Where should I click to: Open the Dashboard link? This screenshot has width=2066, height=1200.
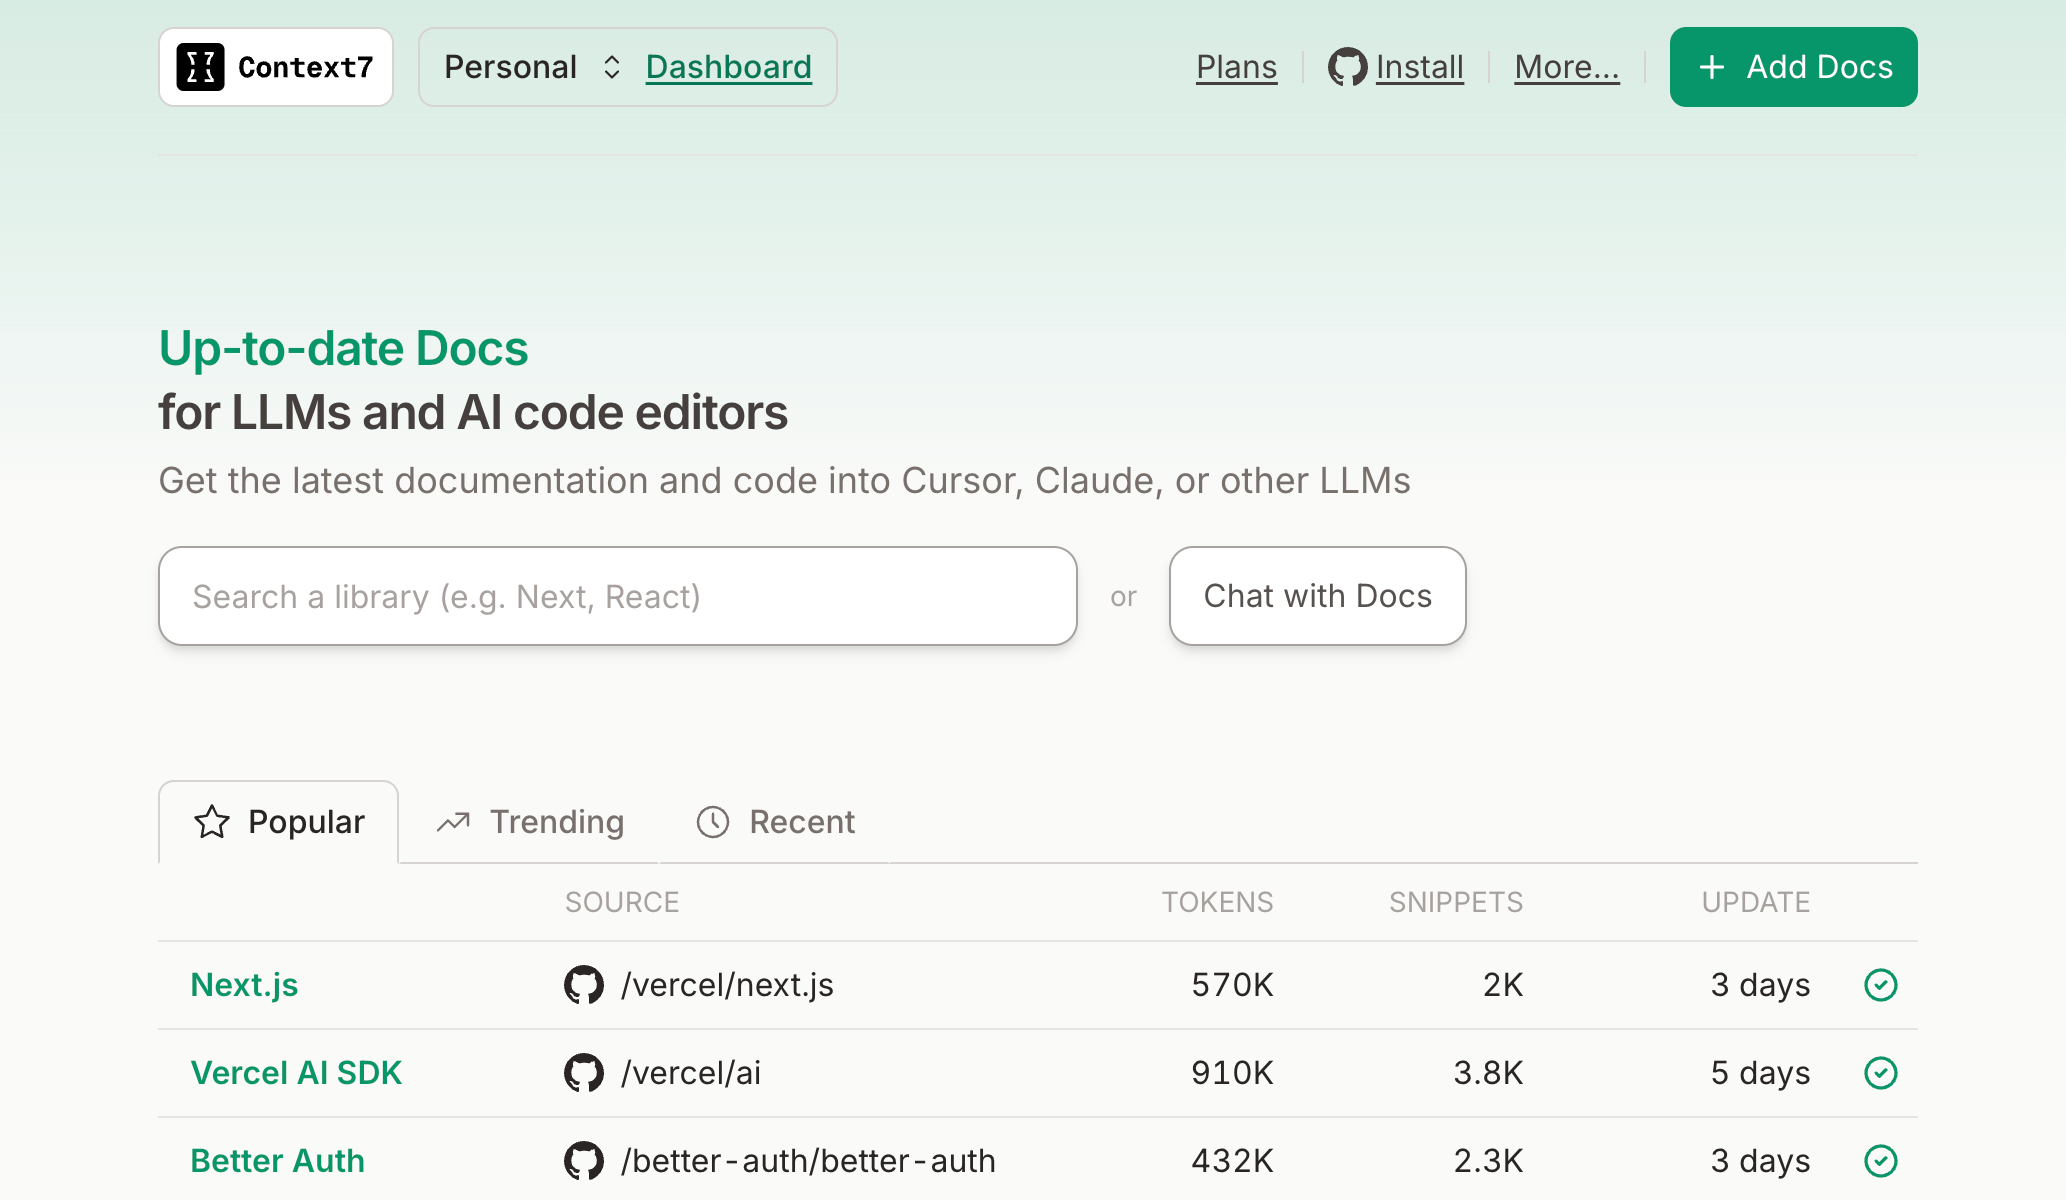click(x=728, y=67)
